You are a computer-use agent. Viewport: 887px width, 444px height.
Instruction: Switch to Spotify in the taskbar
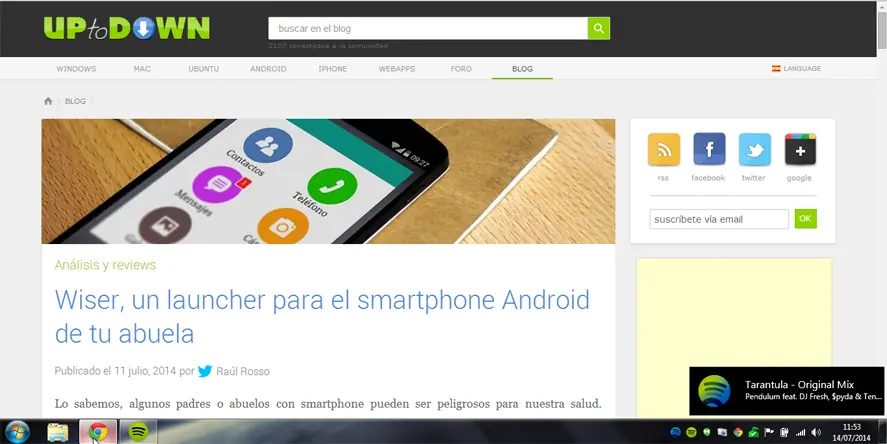pyautogui.click(x=138, y=432)
